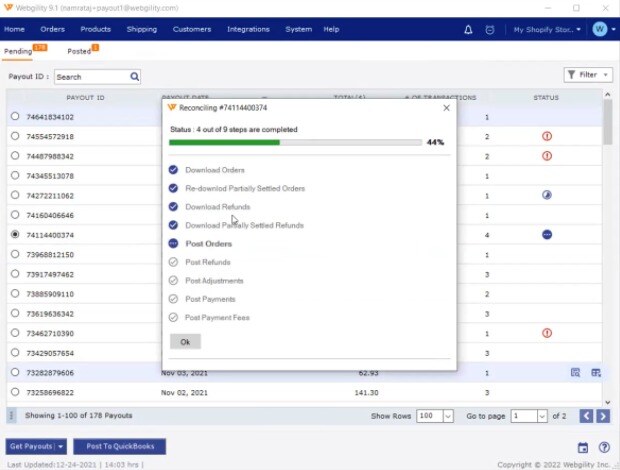The width and height of the screenshot is (620, 470).
Task: Click partial status icon for payout 74272211062
Action: point(547,195)
